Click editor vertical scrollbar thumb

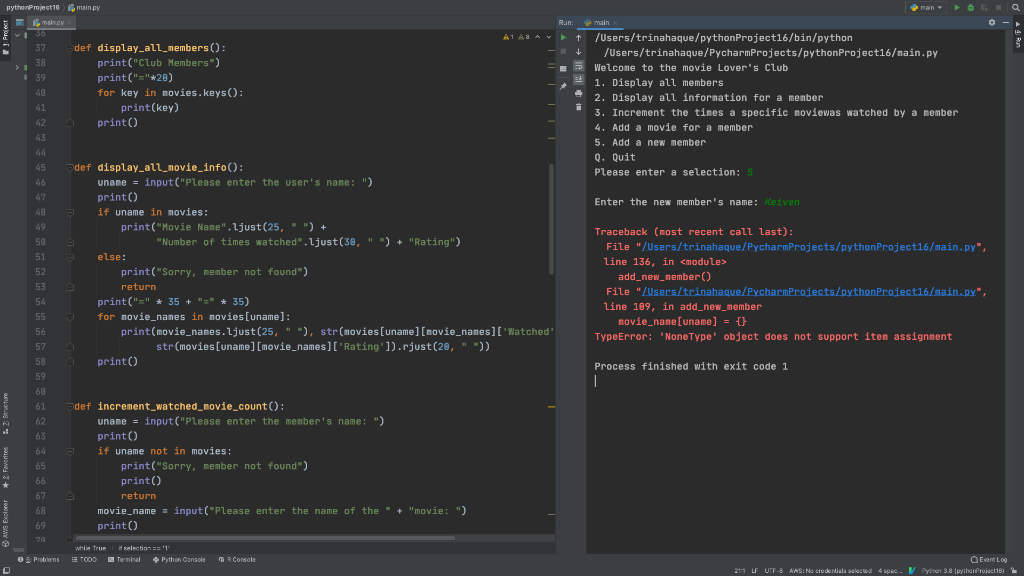(551, 219)
